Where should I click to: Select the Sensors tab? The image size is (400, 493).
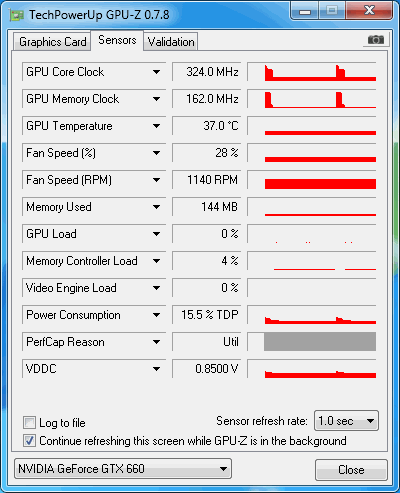click(x=117, y=40)
